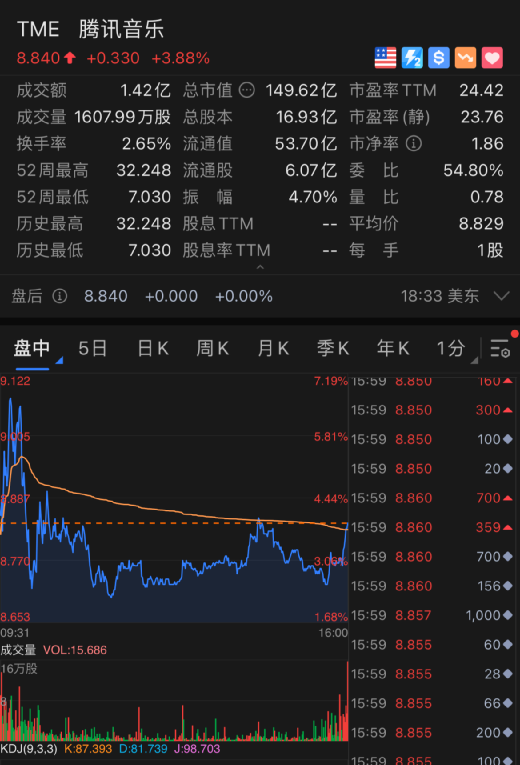Switch to the 季K quarterly chart tab

[x=333, y=348]
